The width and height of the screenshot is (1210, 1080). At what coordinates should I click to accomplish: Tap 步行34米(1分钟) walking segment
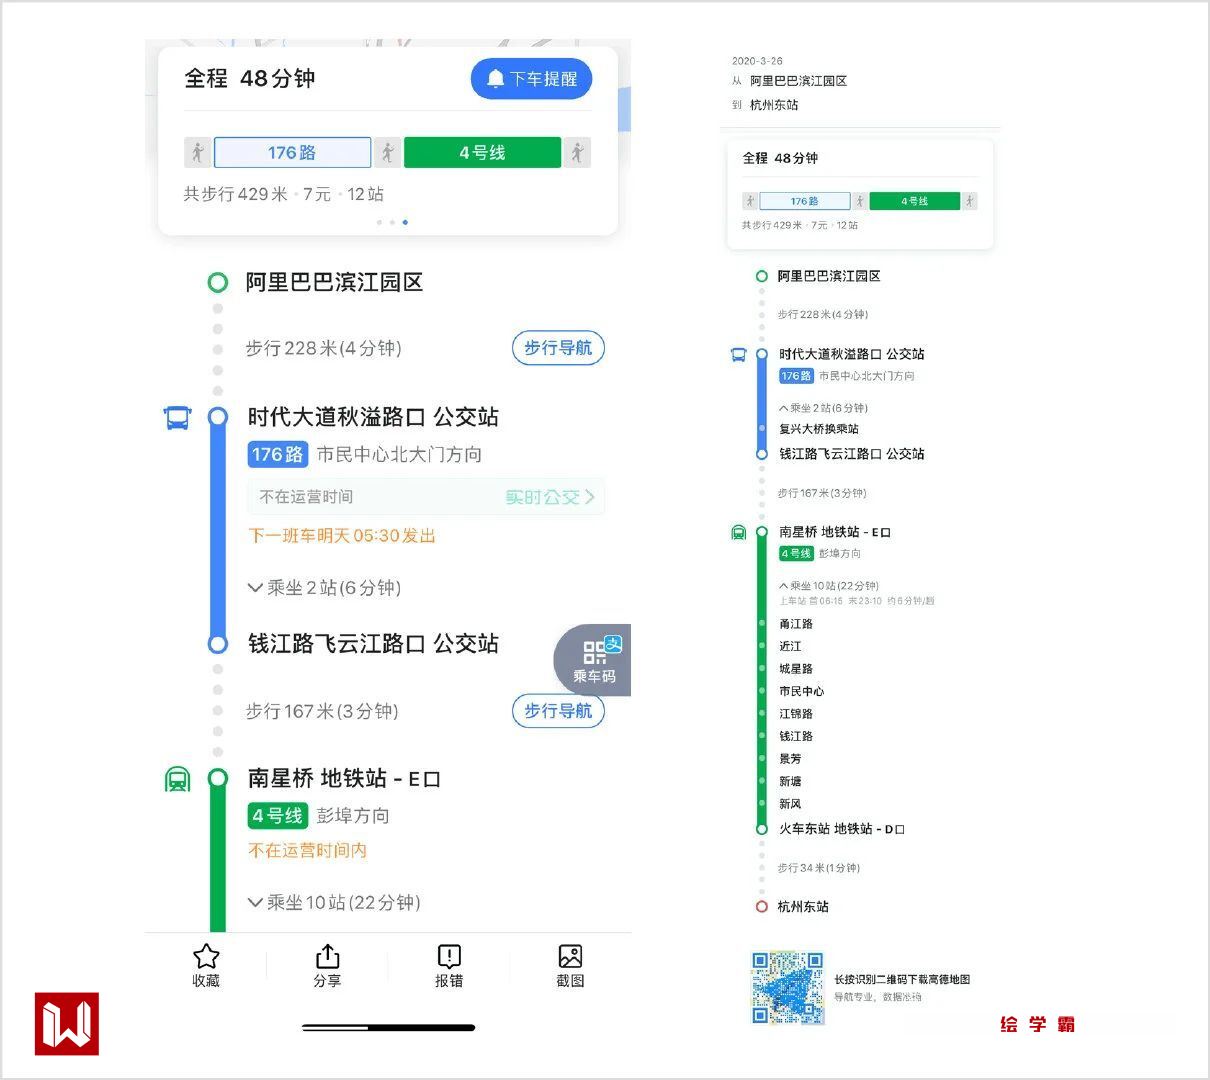pyautogui.click(x=819, y=868)
